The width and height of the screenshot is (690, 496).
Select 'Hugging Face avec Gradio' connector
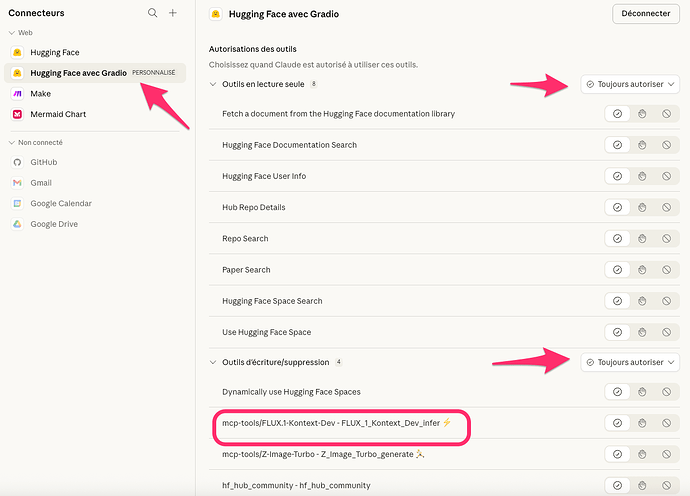(78, 73)
